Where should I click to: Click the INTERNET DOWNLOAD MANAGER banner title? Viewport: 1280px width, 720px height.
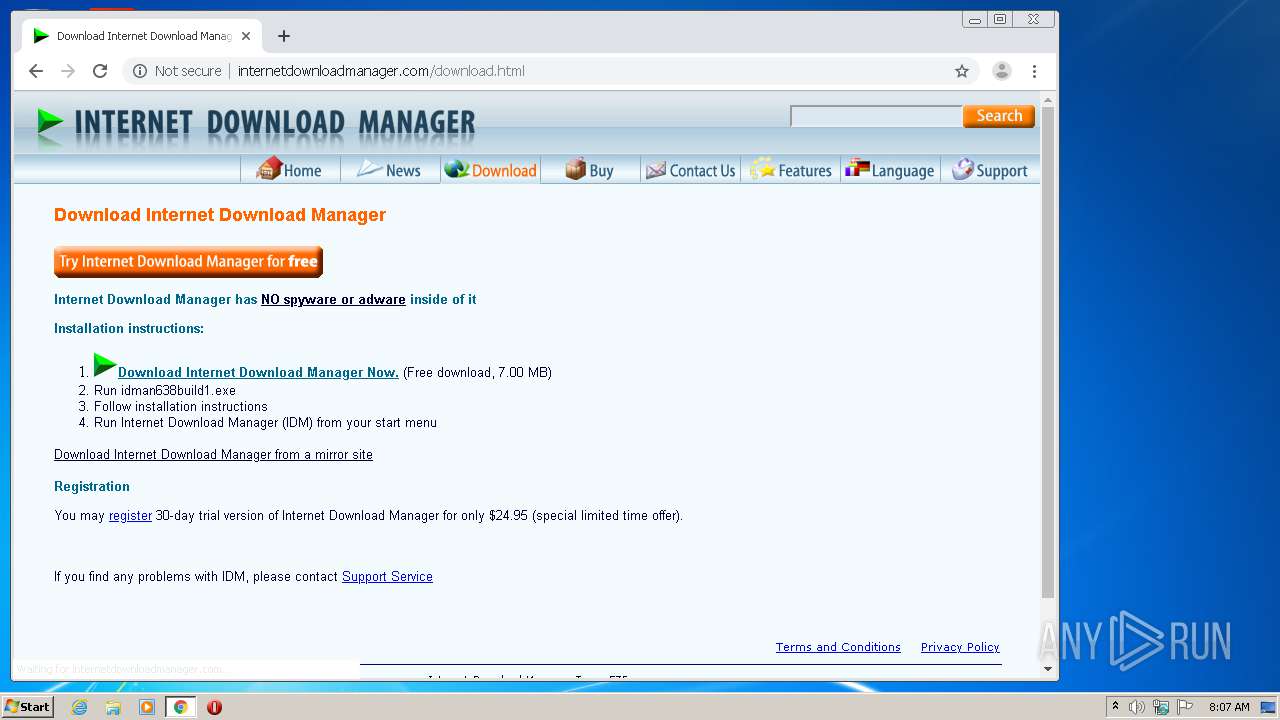tap(275, 123)
